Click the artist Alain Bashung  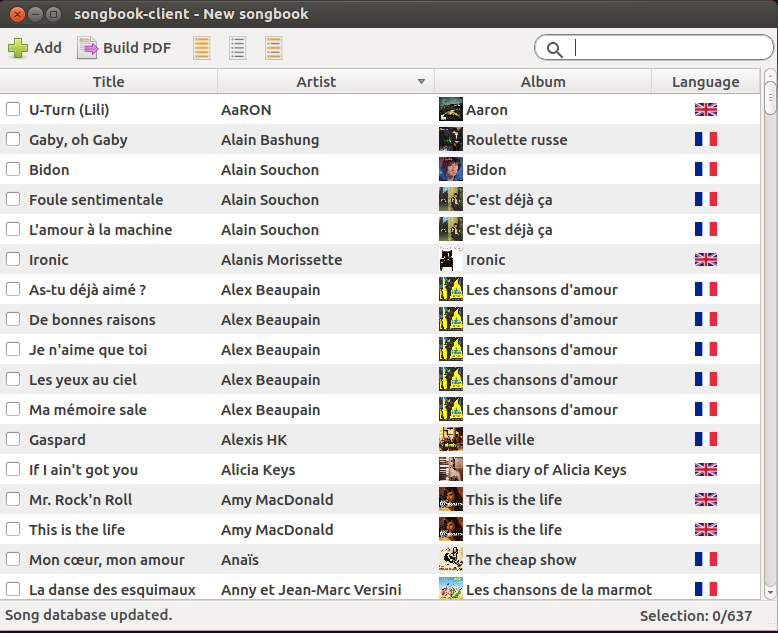click(x=270, y=139)
